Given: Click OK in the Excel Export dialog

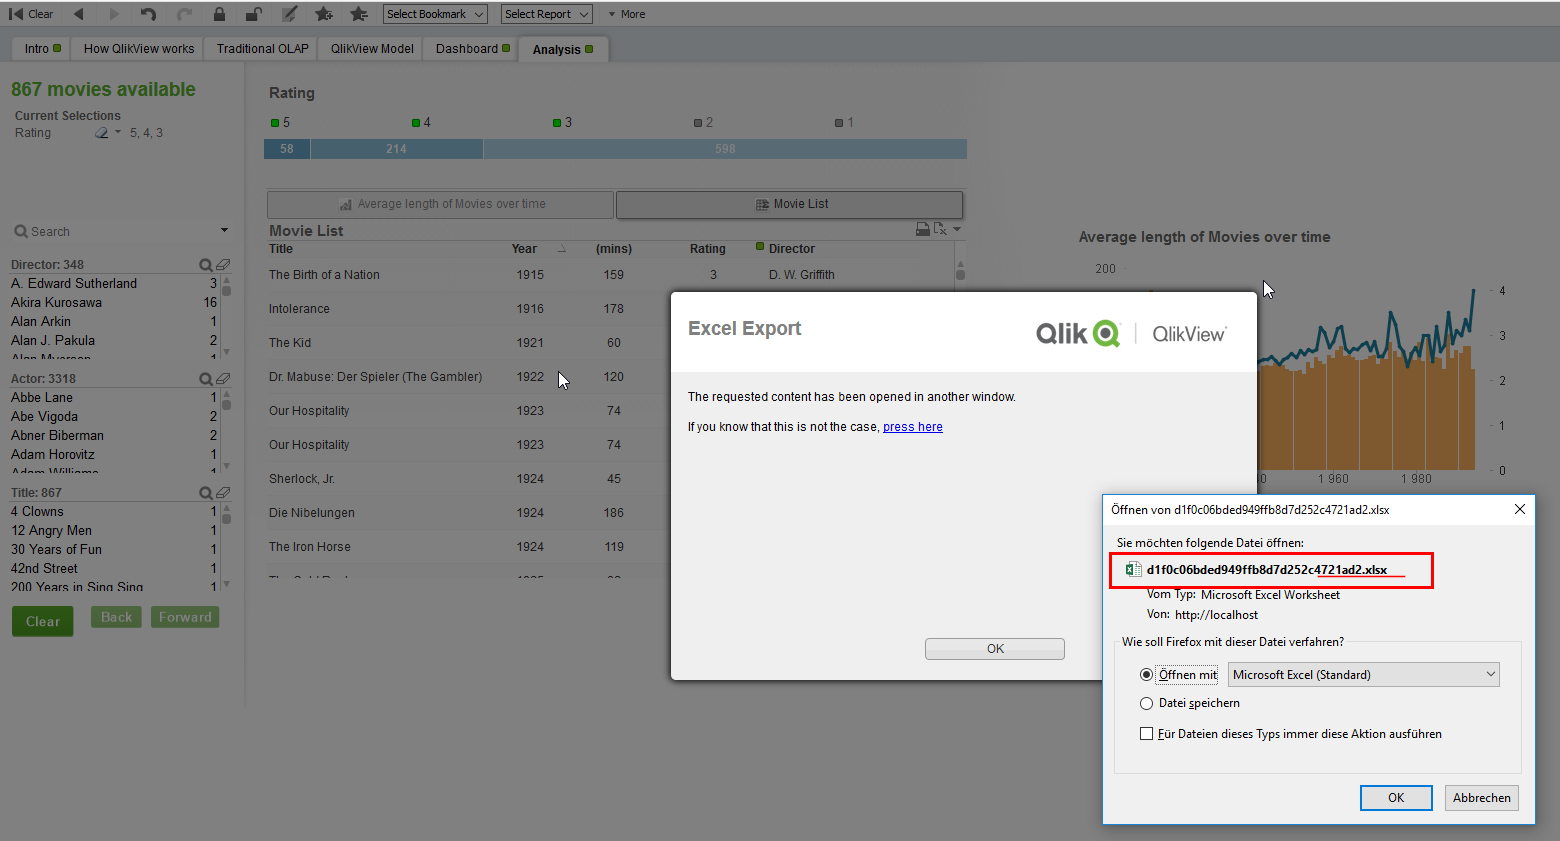Looking at the screenshot, I should click(995, 649).
